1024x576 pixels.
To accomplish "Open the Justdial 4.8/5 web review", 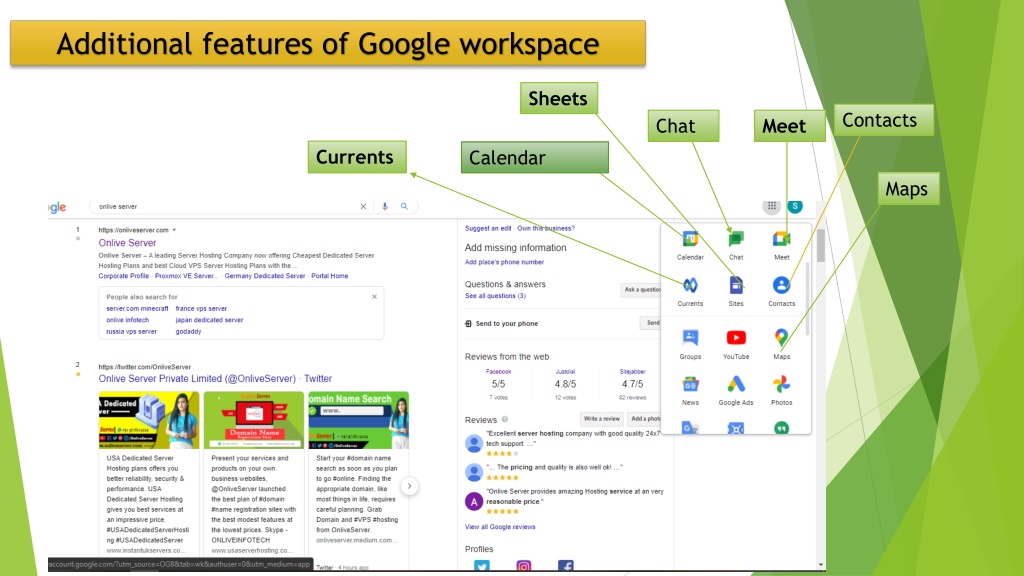I will coord(566,384).
